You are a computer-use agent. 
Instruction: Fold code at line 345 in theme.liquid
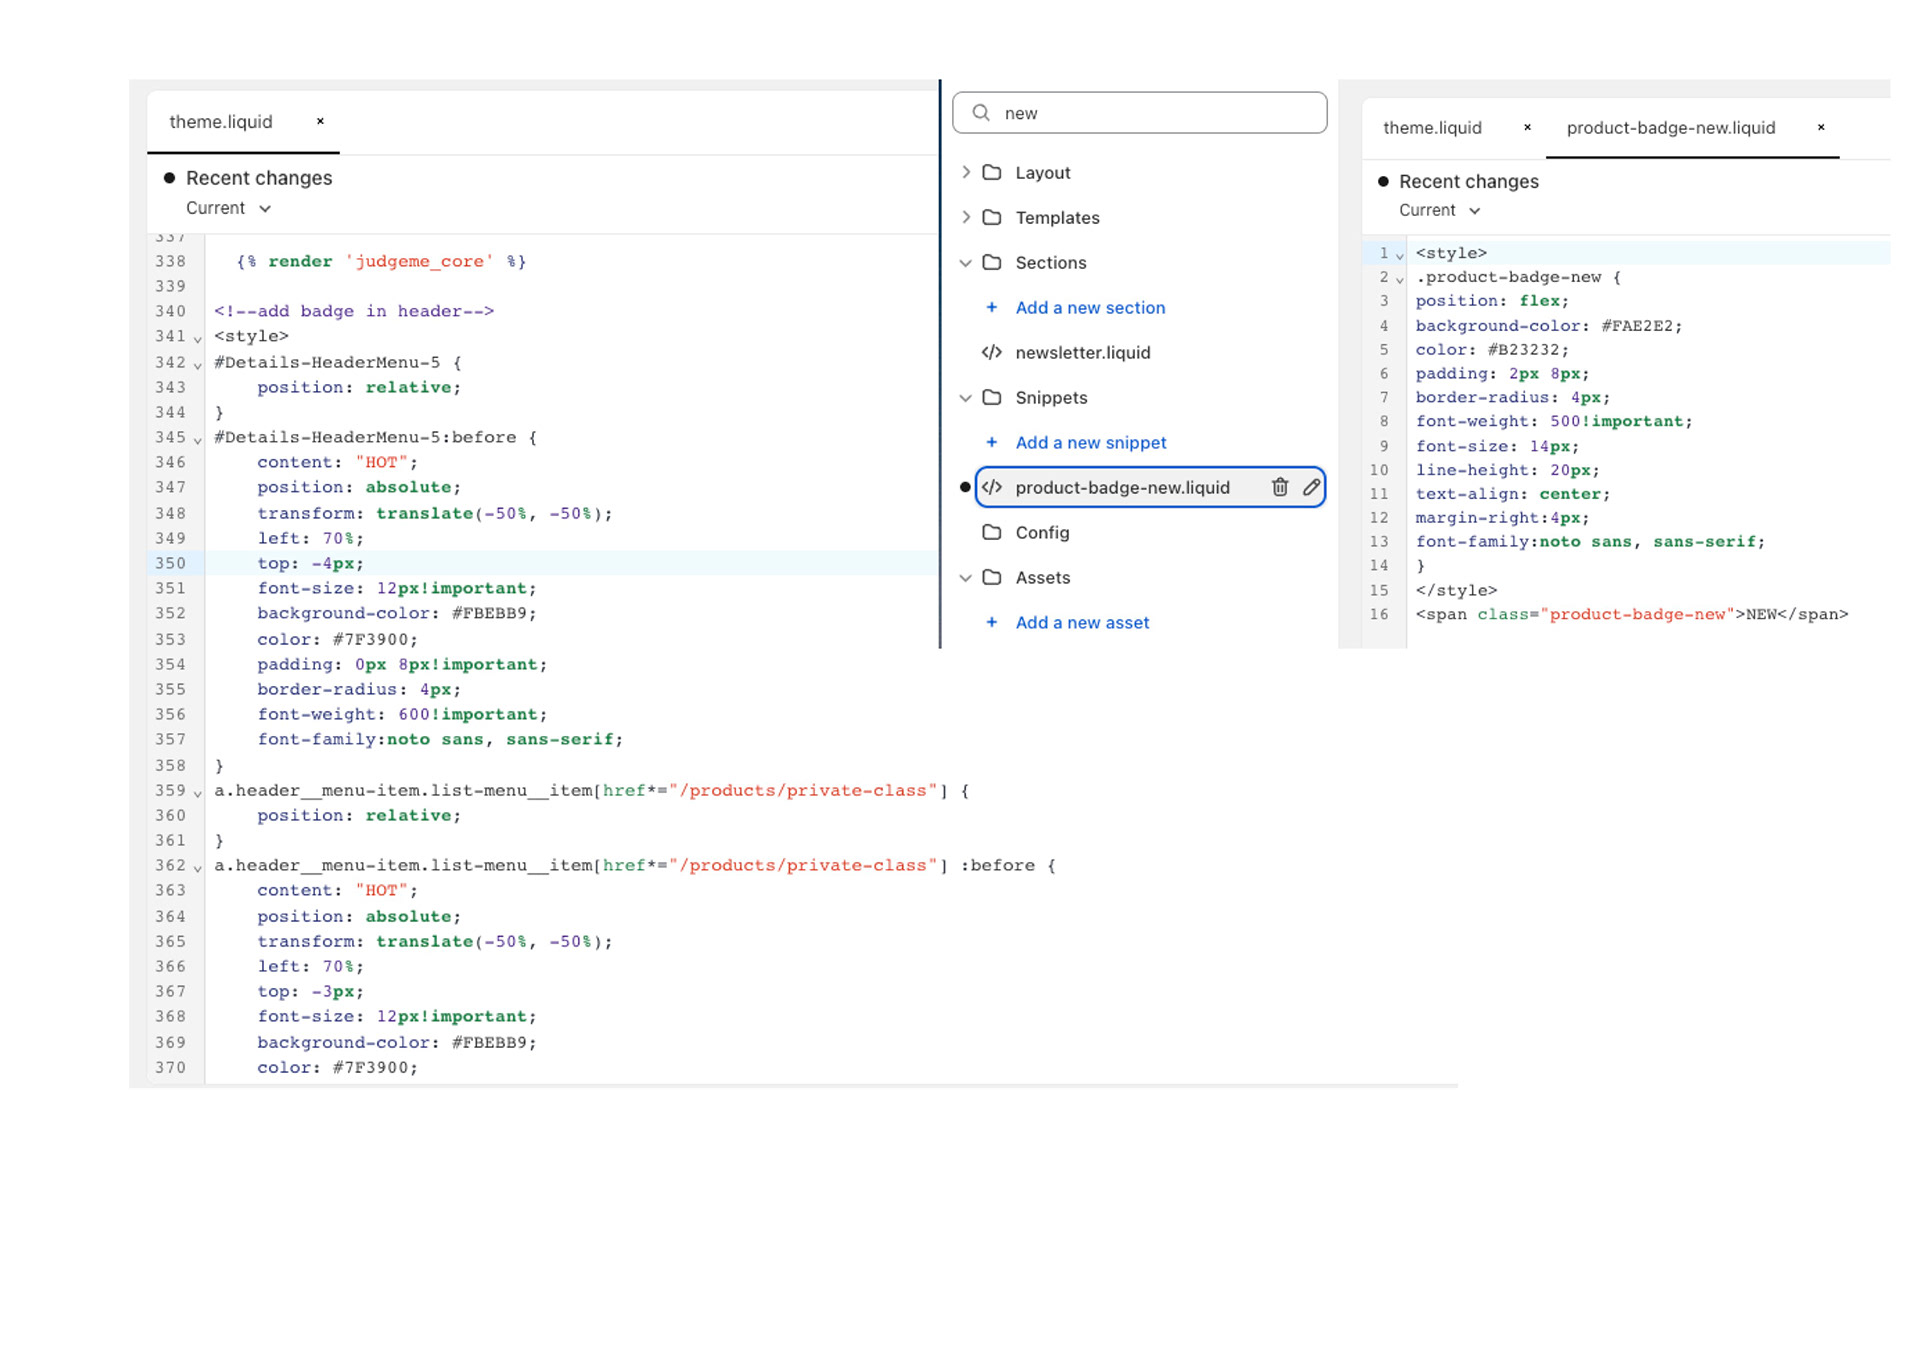(198, 439)
